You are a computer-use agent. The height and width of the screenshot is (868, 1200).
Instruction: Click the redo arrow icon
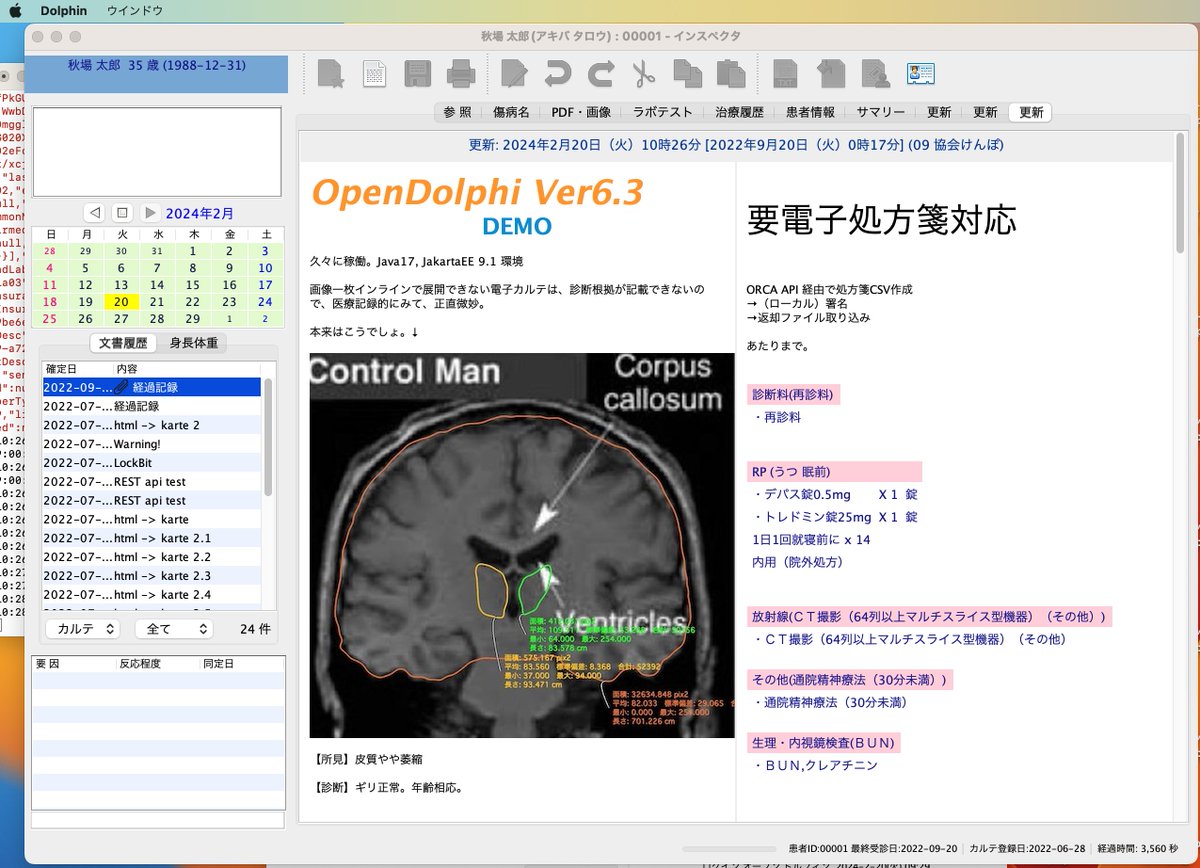coord(601,74)
